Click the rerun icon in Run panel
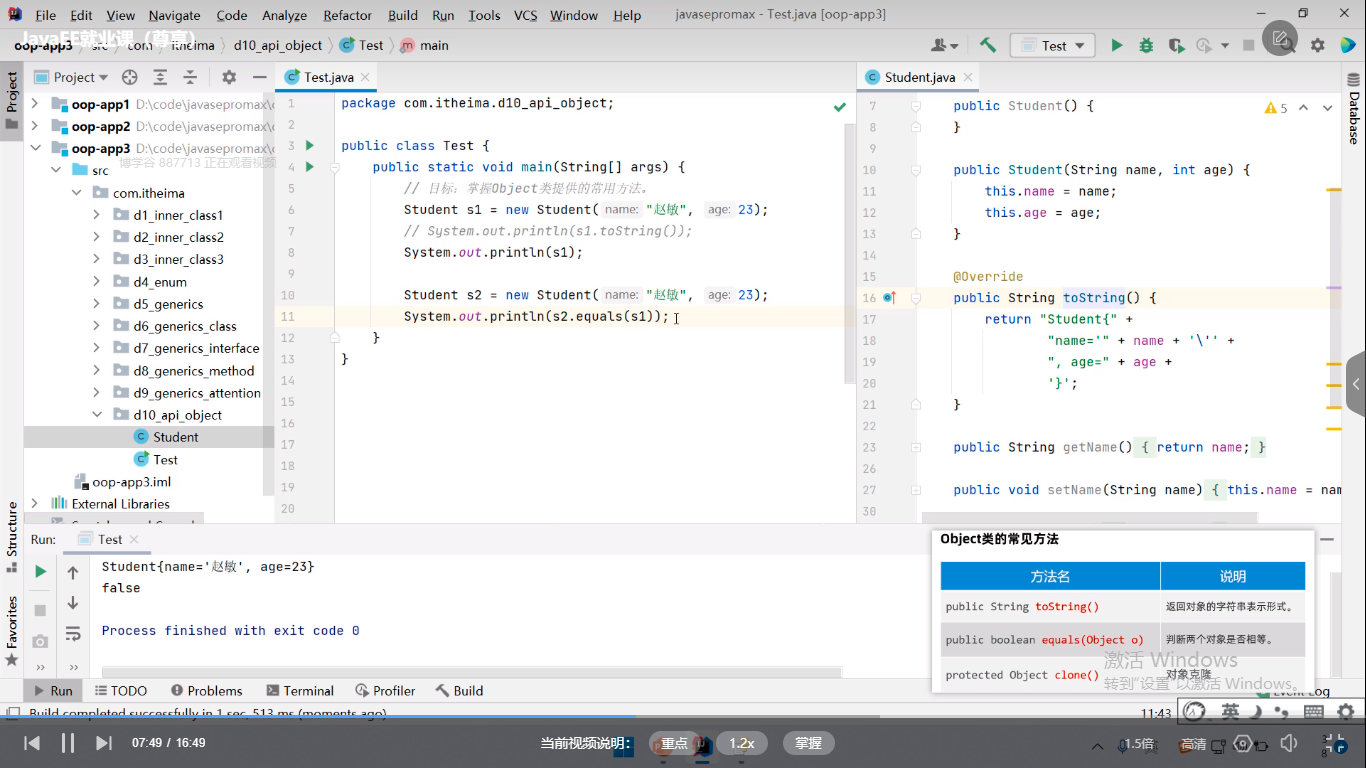This screenshot has height=768, width=1366. 40,571
